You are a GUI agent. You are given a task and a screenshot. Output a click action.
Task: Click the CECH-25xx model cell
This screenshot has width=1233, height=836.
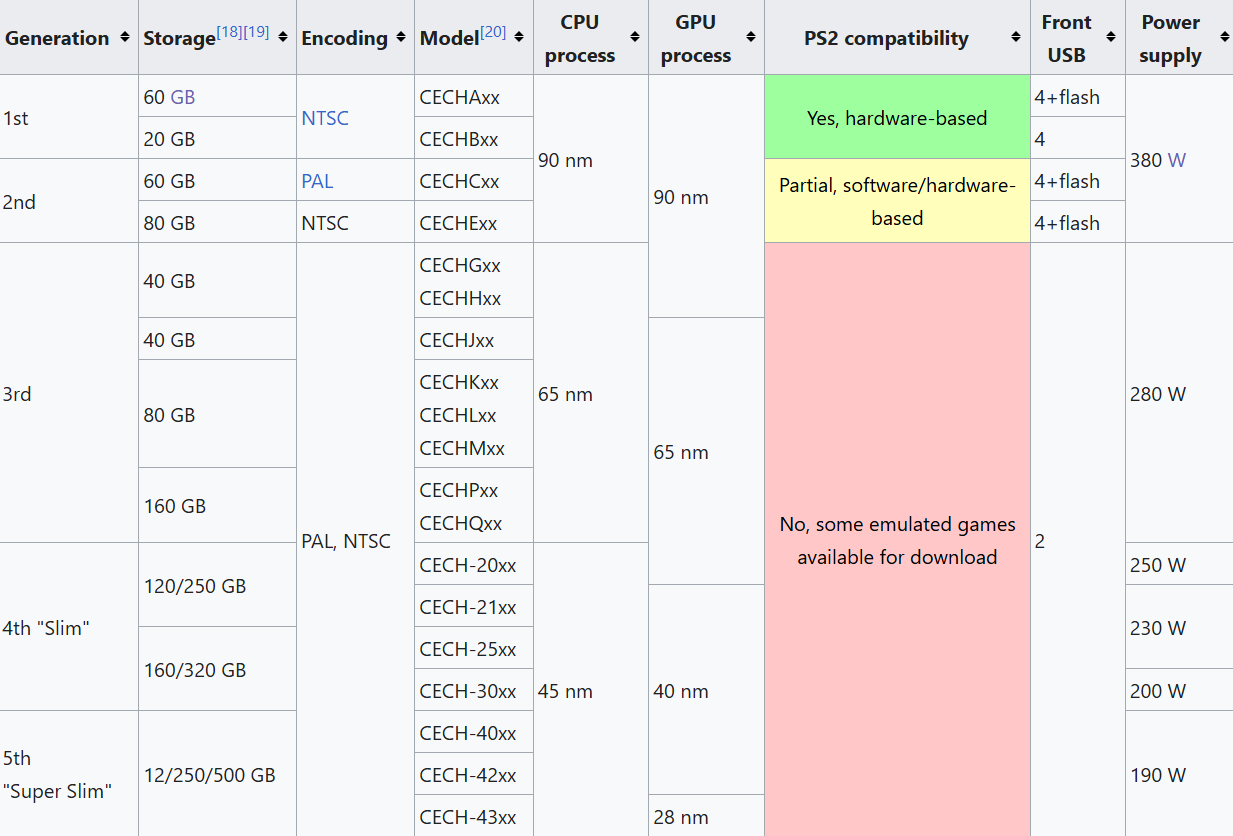(x=474, y=648)
